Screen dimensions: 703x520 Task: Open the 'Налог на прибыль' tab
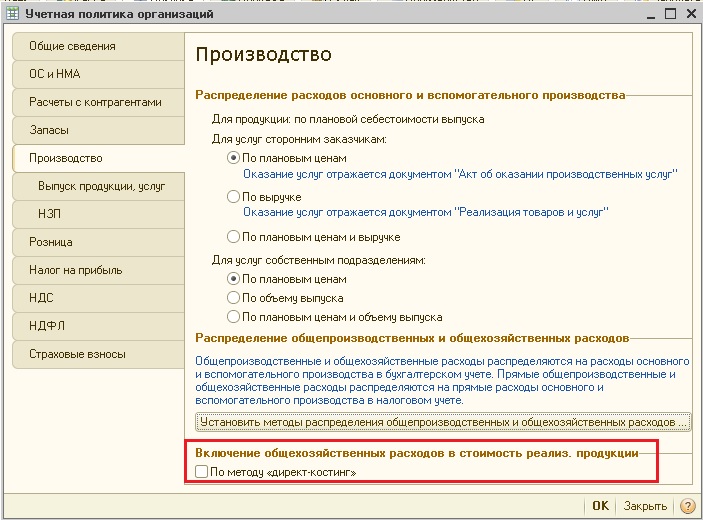point(99,270)
